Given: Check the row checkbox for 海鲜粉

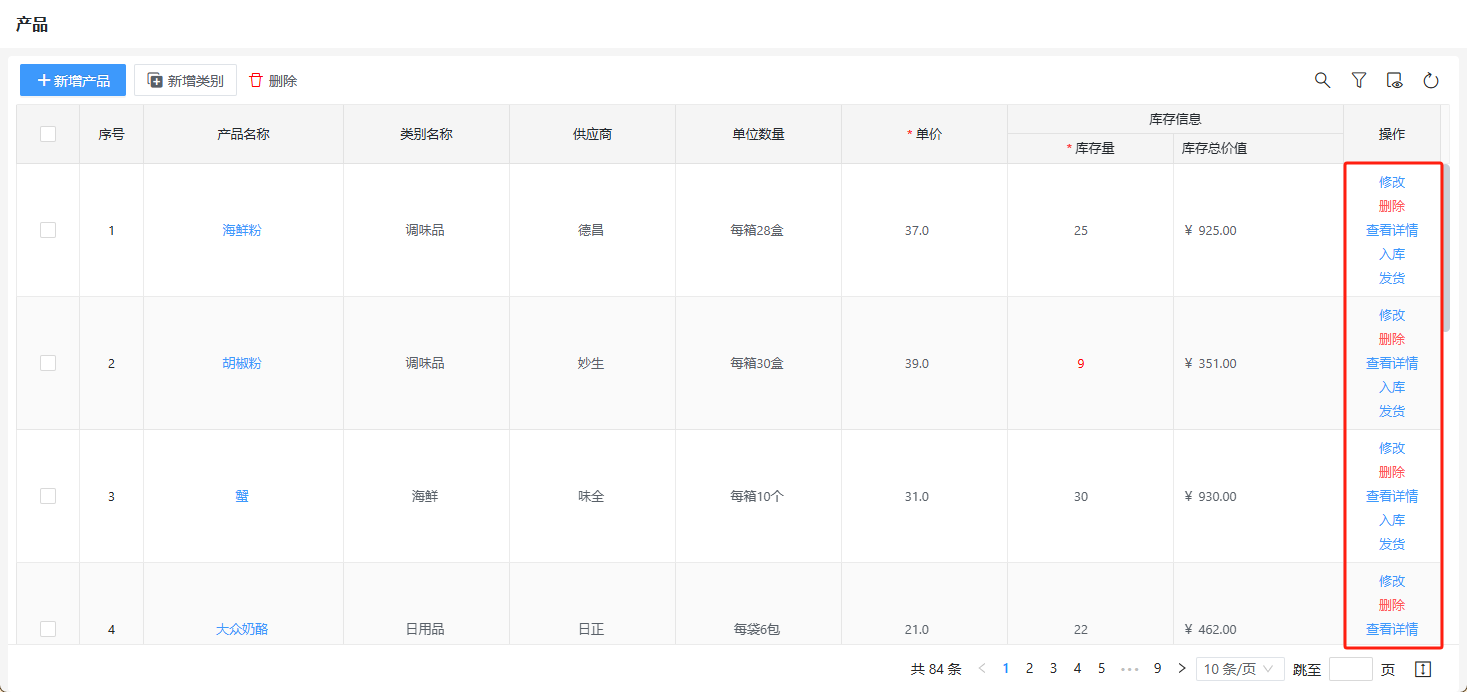Looking at the screenshot, I should 48,230.
